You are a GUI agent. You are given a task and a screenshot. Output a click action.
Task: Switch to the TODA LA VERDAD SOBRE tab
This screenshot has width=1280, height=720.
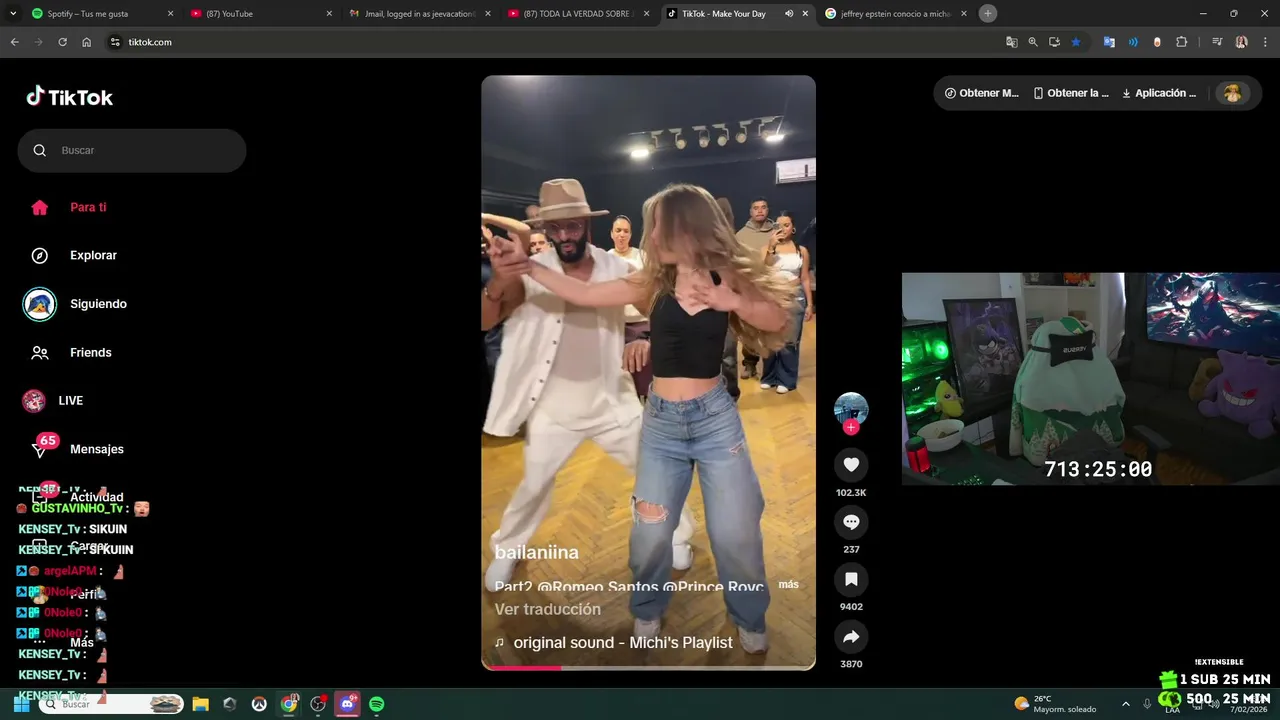578,14
